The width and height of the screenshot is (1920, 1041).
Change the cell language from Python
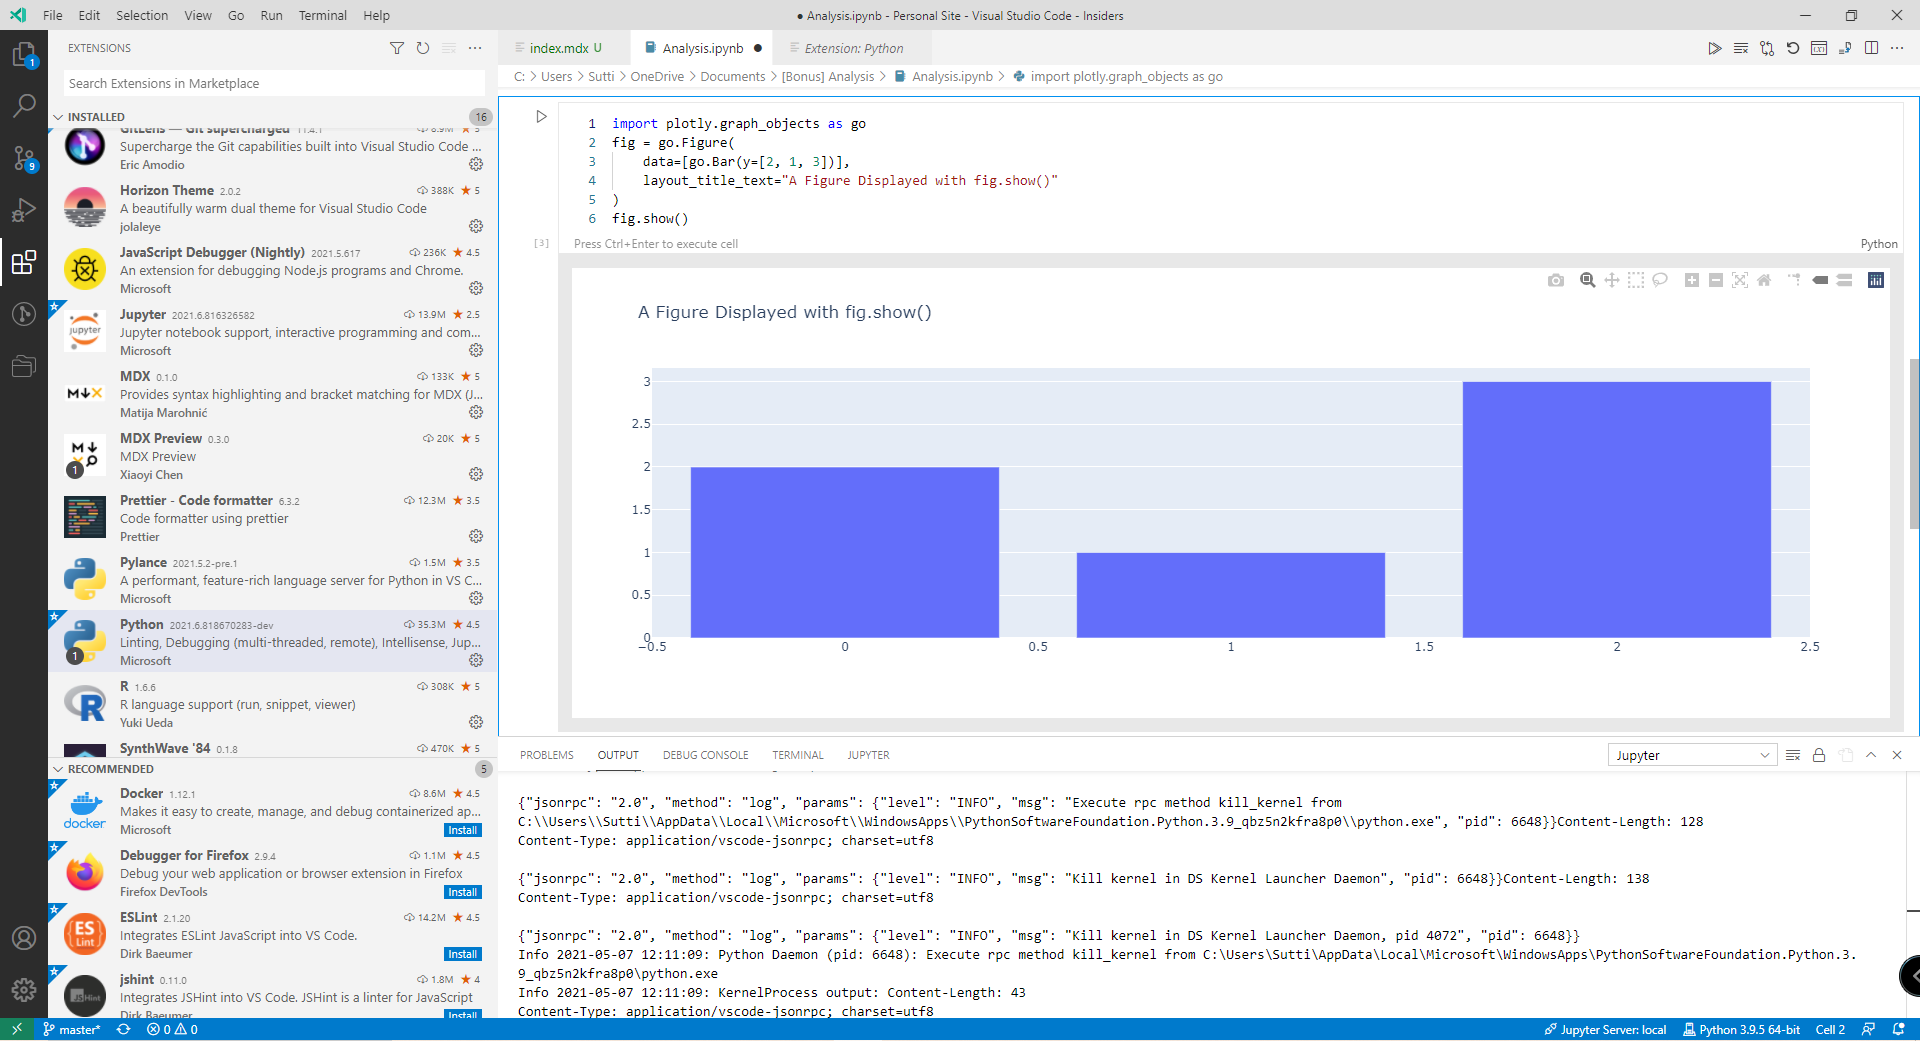1878,244
